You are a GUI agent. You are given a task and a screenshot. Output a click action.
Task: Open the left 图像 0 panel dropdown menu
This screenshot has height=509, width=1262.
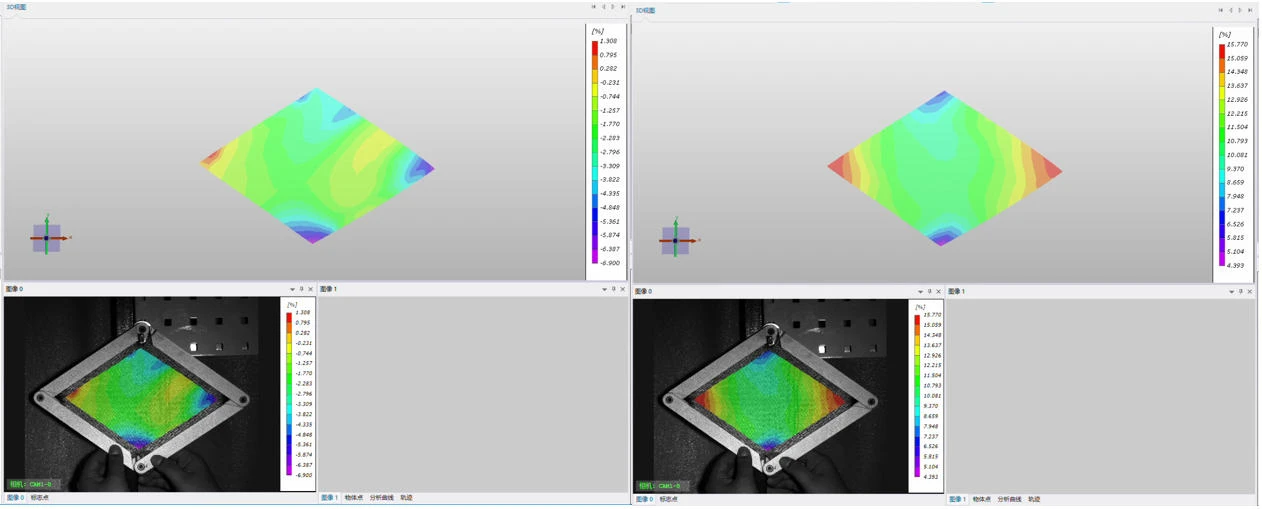pyautogui.click(x=292, y=289)
